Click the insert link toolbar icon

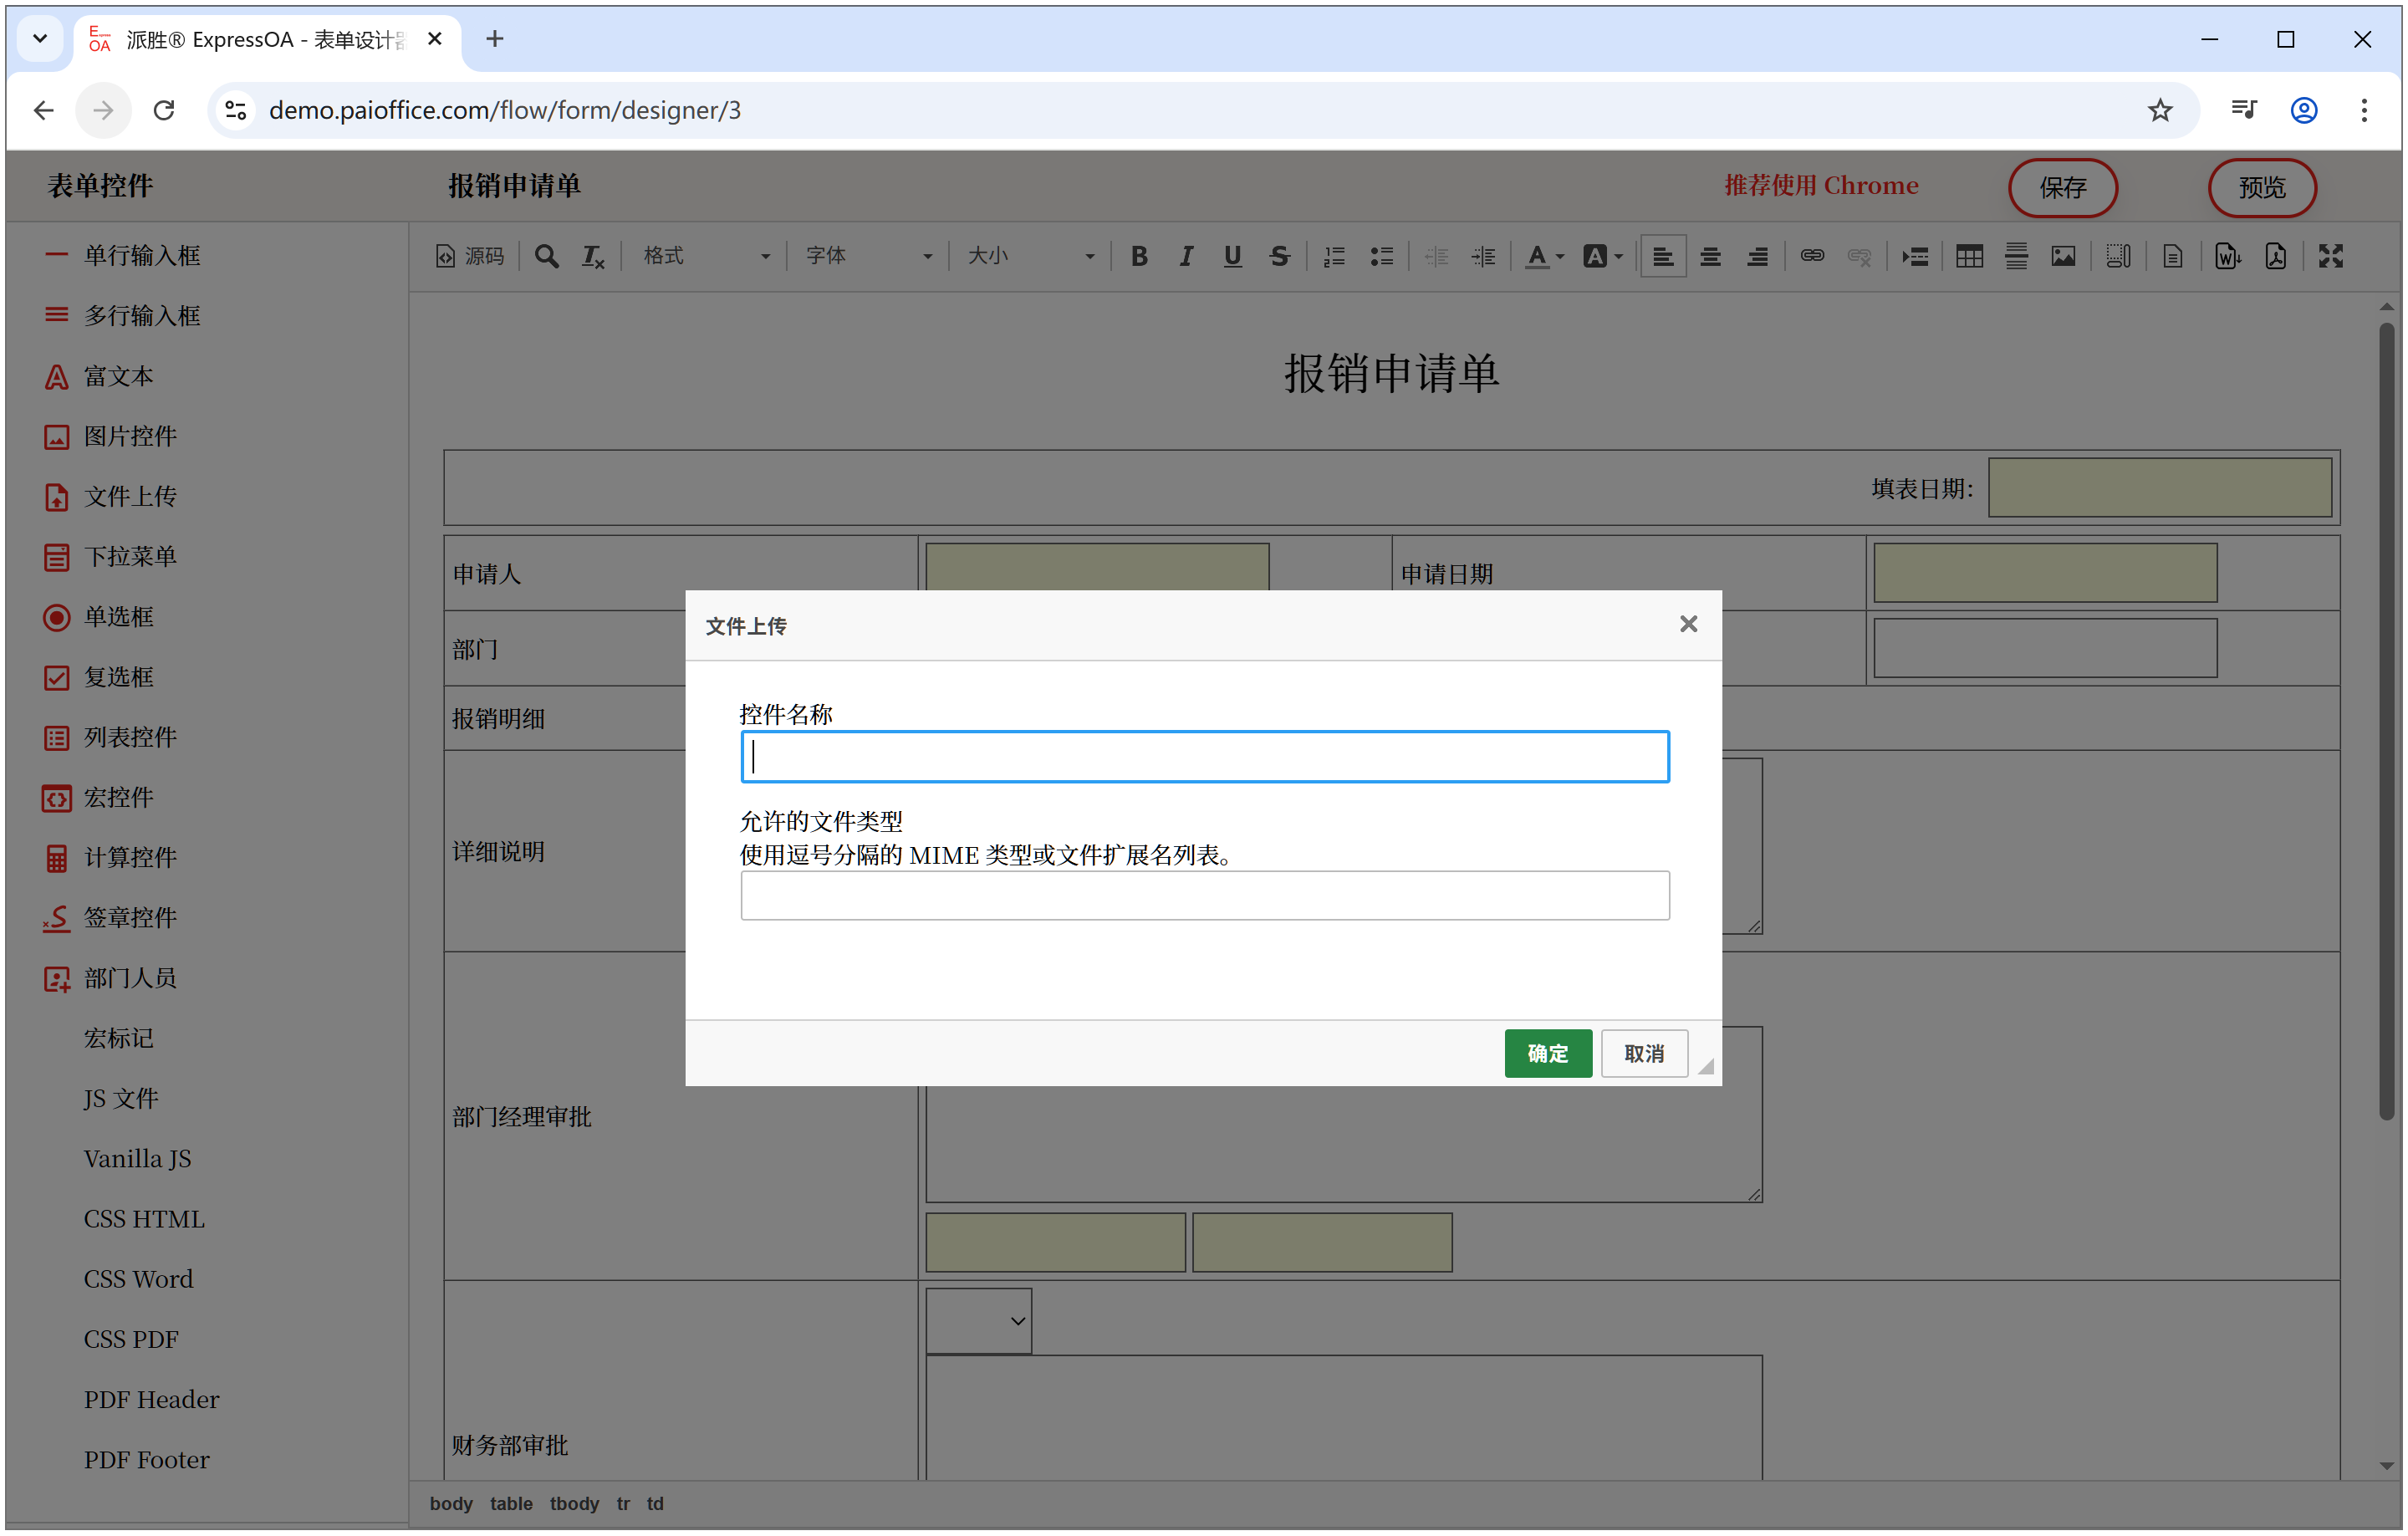[1812, 256]
